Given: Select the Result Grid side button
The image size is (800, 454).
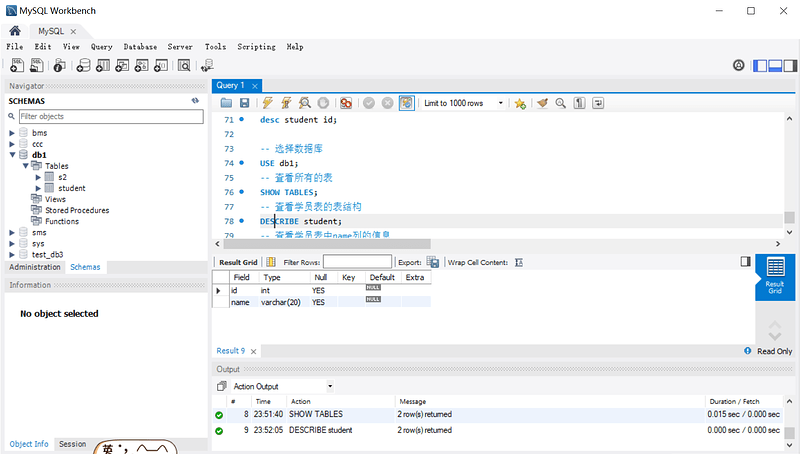Looking at the screenshot, I should point(775,277).
